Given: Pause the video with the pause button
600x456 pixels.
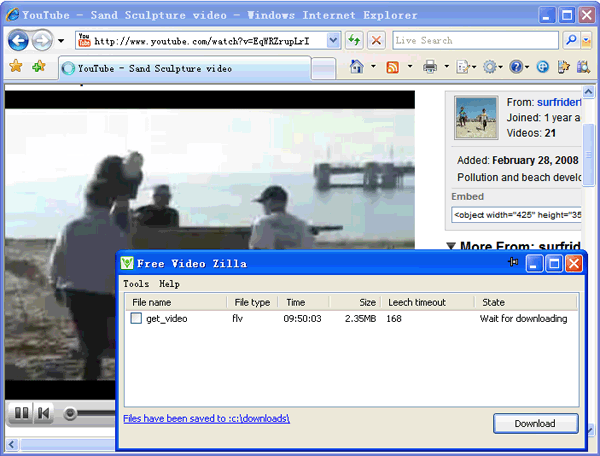Looking at the screenshot, I should (19, 413).
